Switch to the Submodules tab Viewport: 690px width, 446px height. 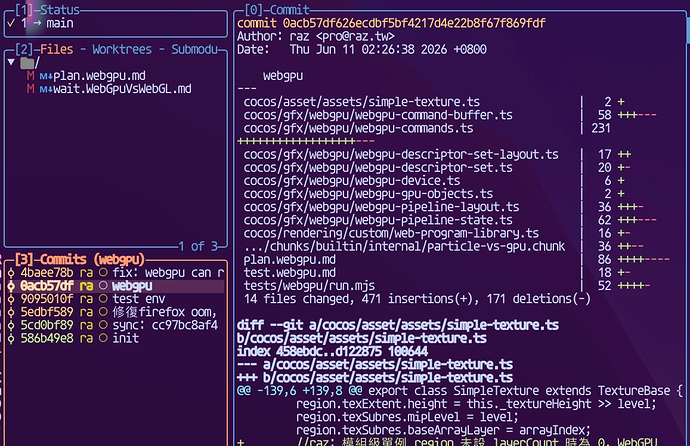pyautogui.click(x=194, y=49)
